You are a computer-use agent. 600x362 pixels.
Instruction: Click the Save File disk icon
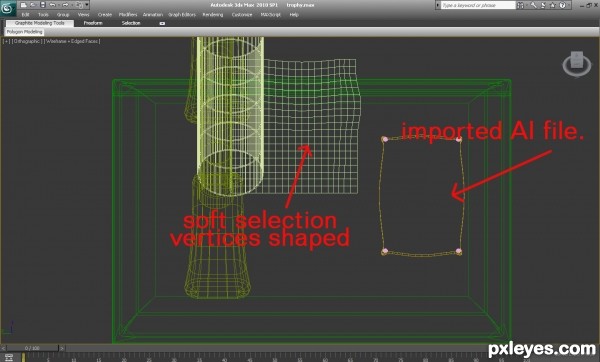[43, 5]
